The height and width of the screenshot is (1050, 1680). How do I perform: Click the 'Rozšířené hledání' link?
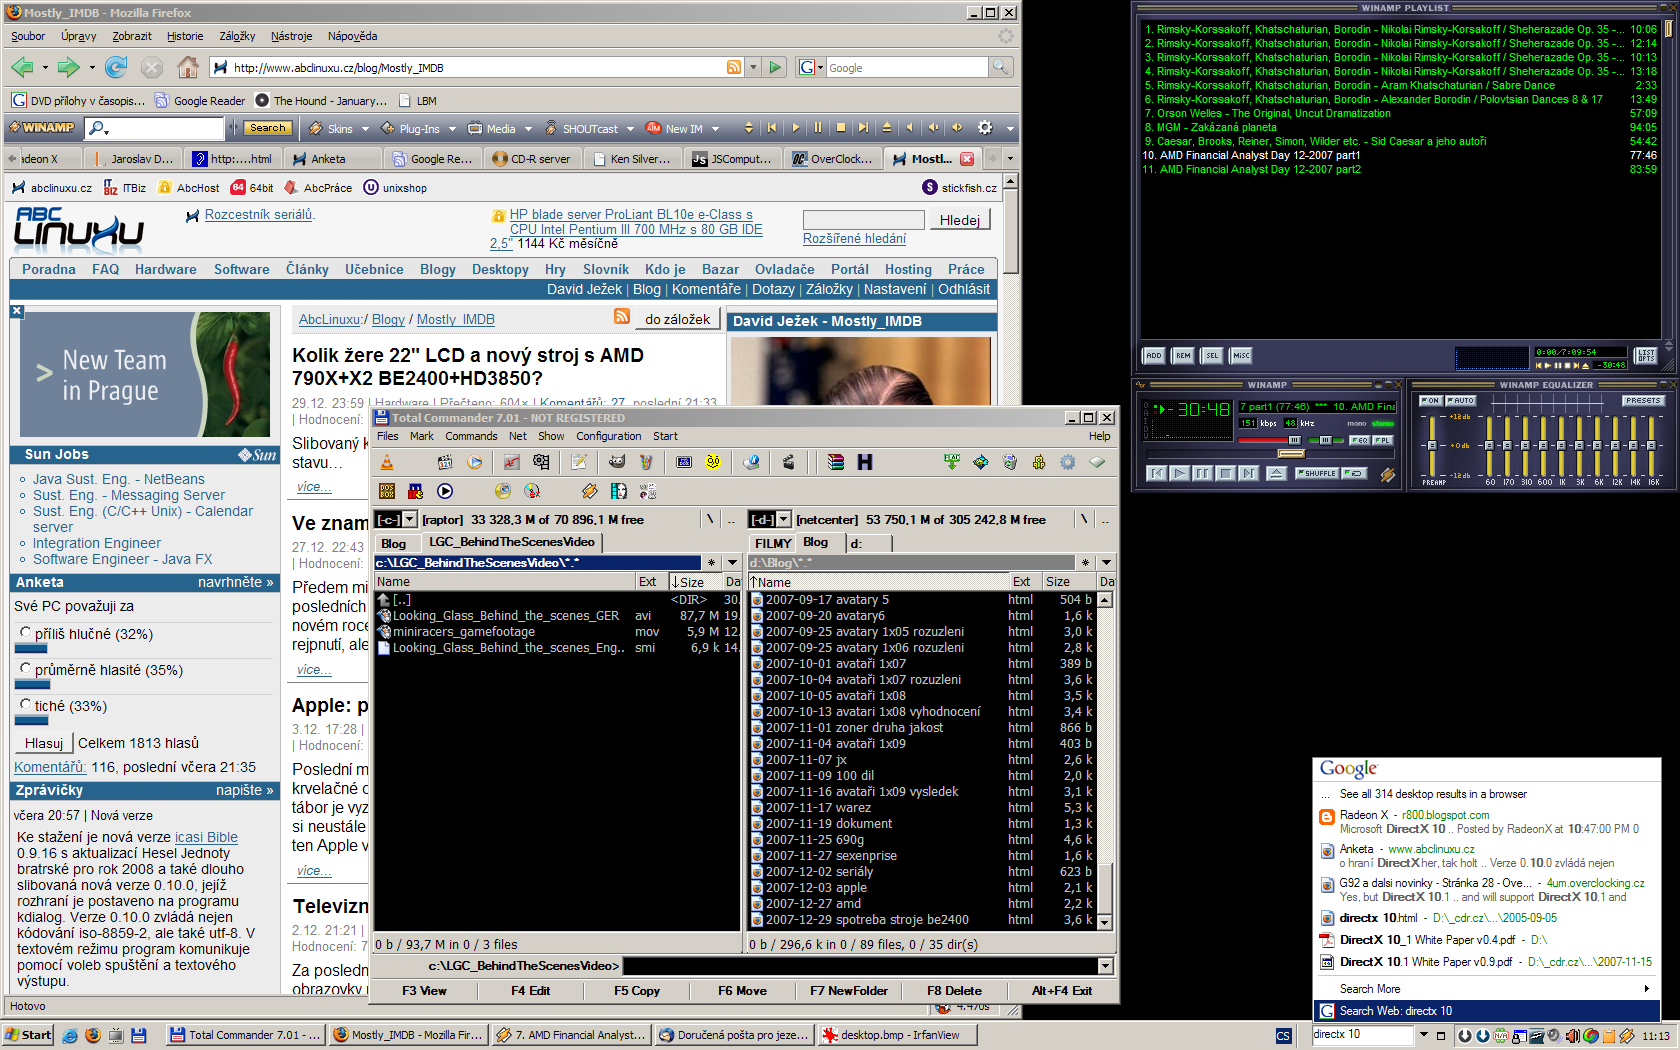point(854,239)
